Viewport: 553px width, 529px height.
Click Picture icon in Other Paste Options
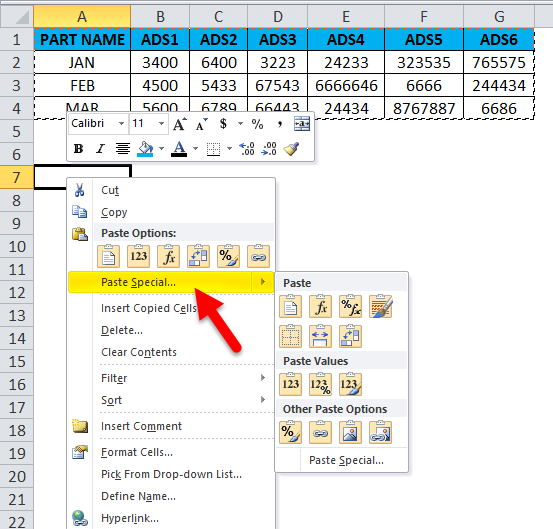pos(350,432)
